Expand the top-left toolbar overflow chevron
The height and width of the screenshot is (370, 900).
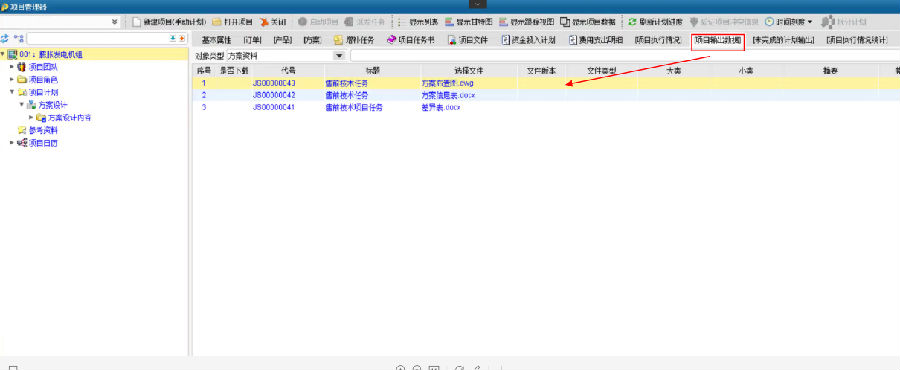115,22
